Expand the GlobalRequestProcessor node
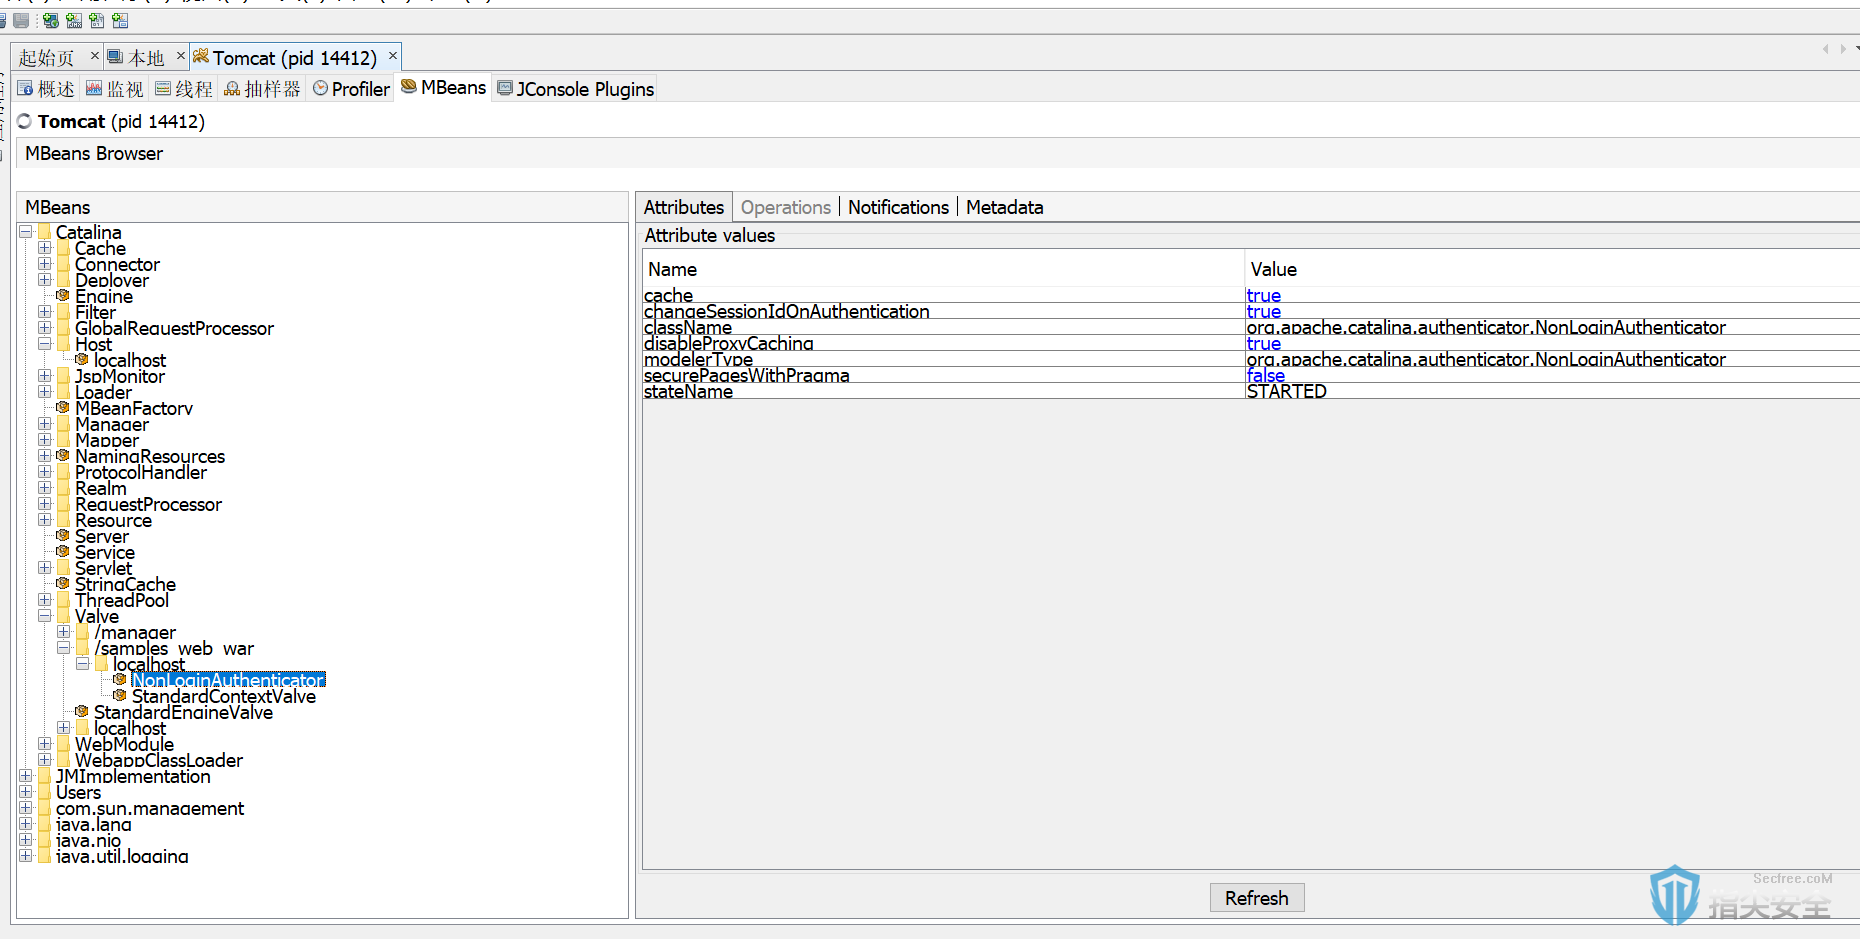The height and width of the screenshot is (939, 1860). coord(45,328)
